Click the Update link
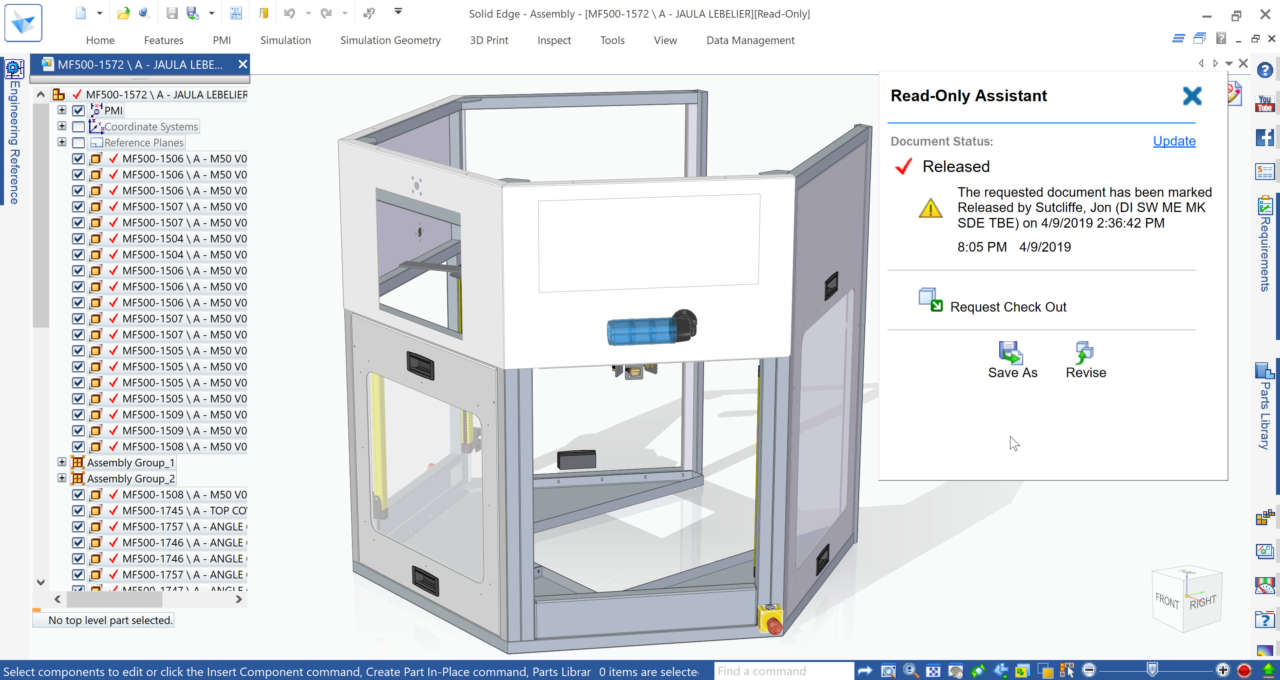This screenshot has width=1280, height=680. click(1174, 141)
